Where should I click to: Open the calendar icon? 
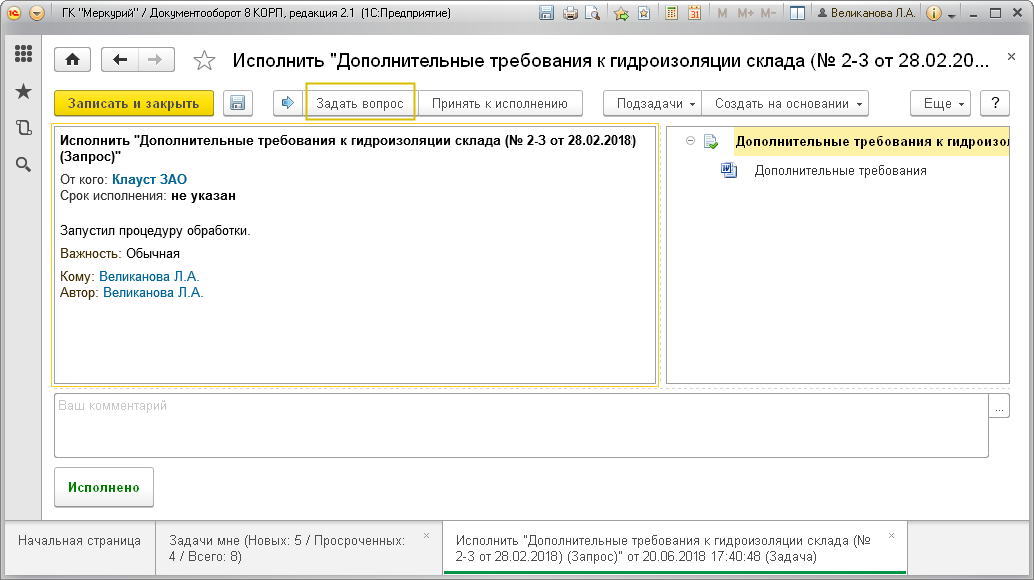click(694, 13)
